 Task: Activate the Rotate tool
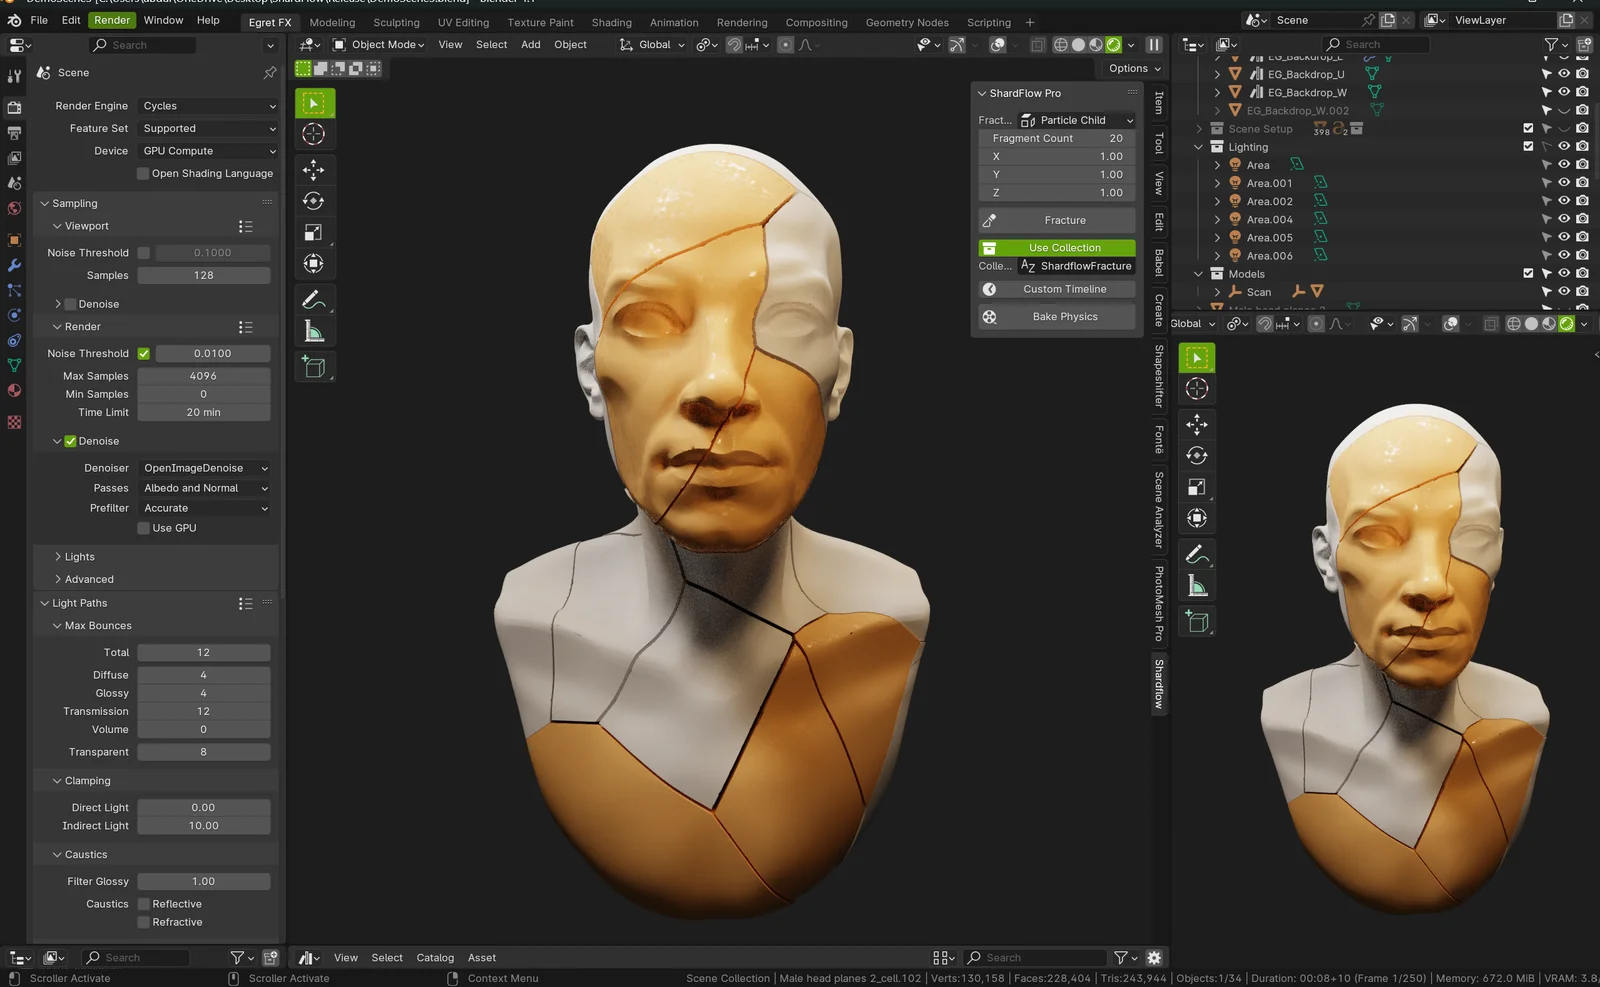point(315,200)
